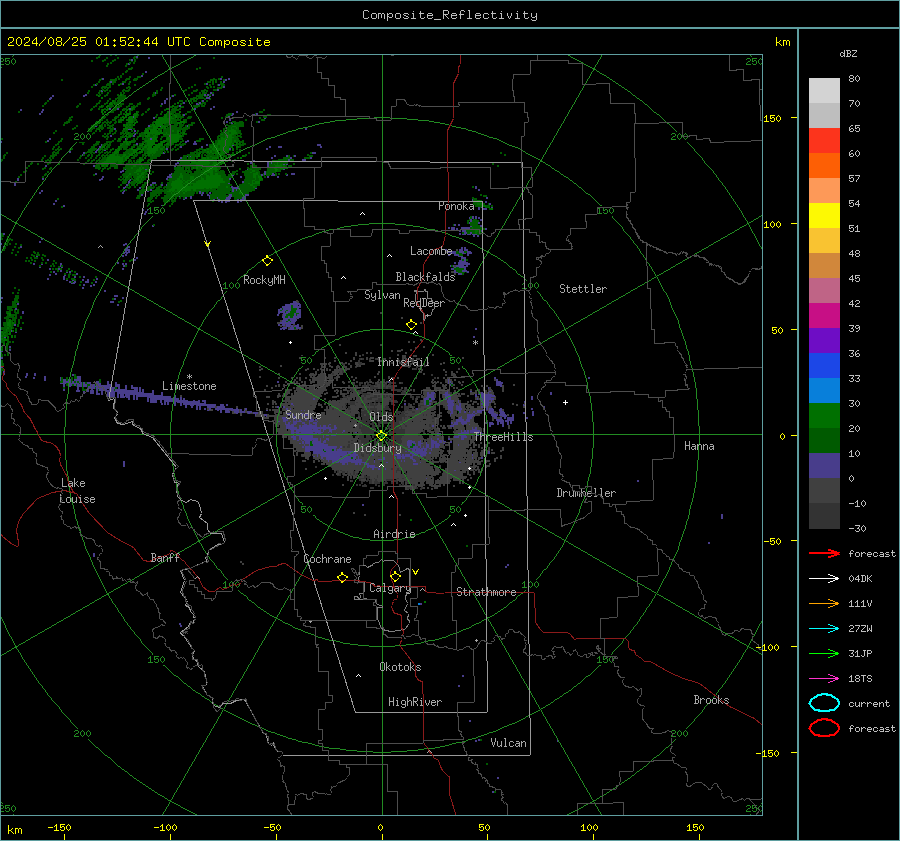Click the Vulcan town label

pos(509,743)
